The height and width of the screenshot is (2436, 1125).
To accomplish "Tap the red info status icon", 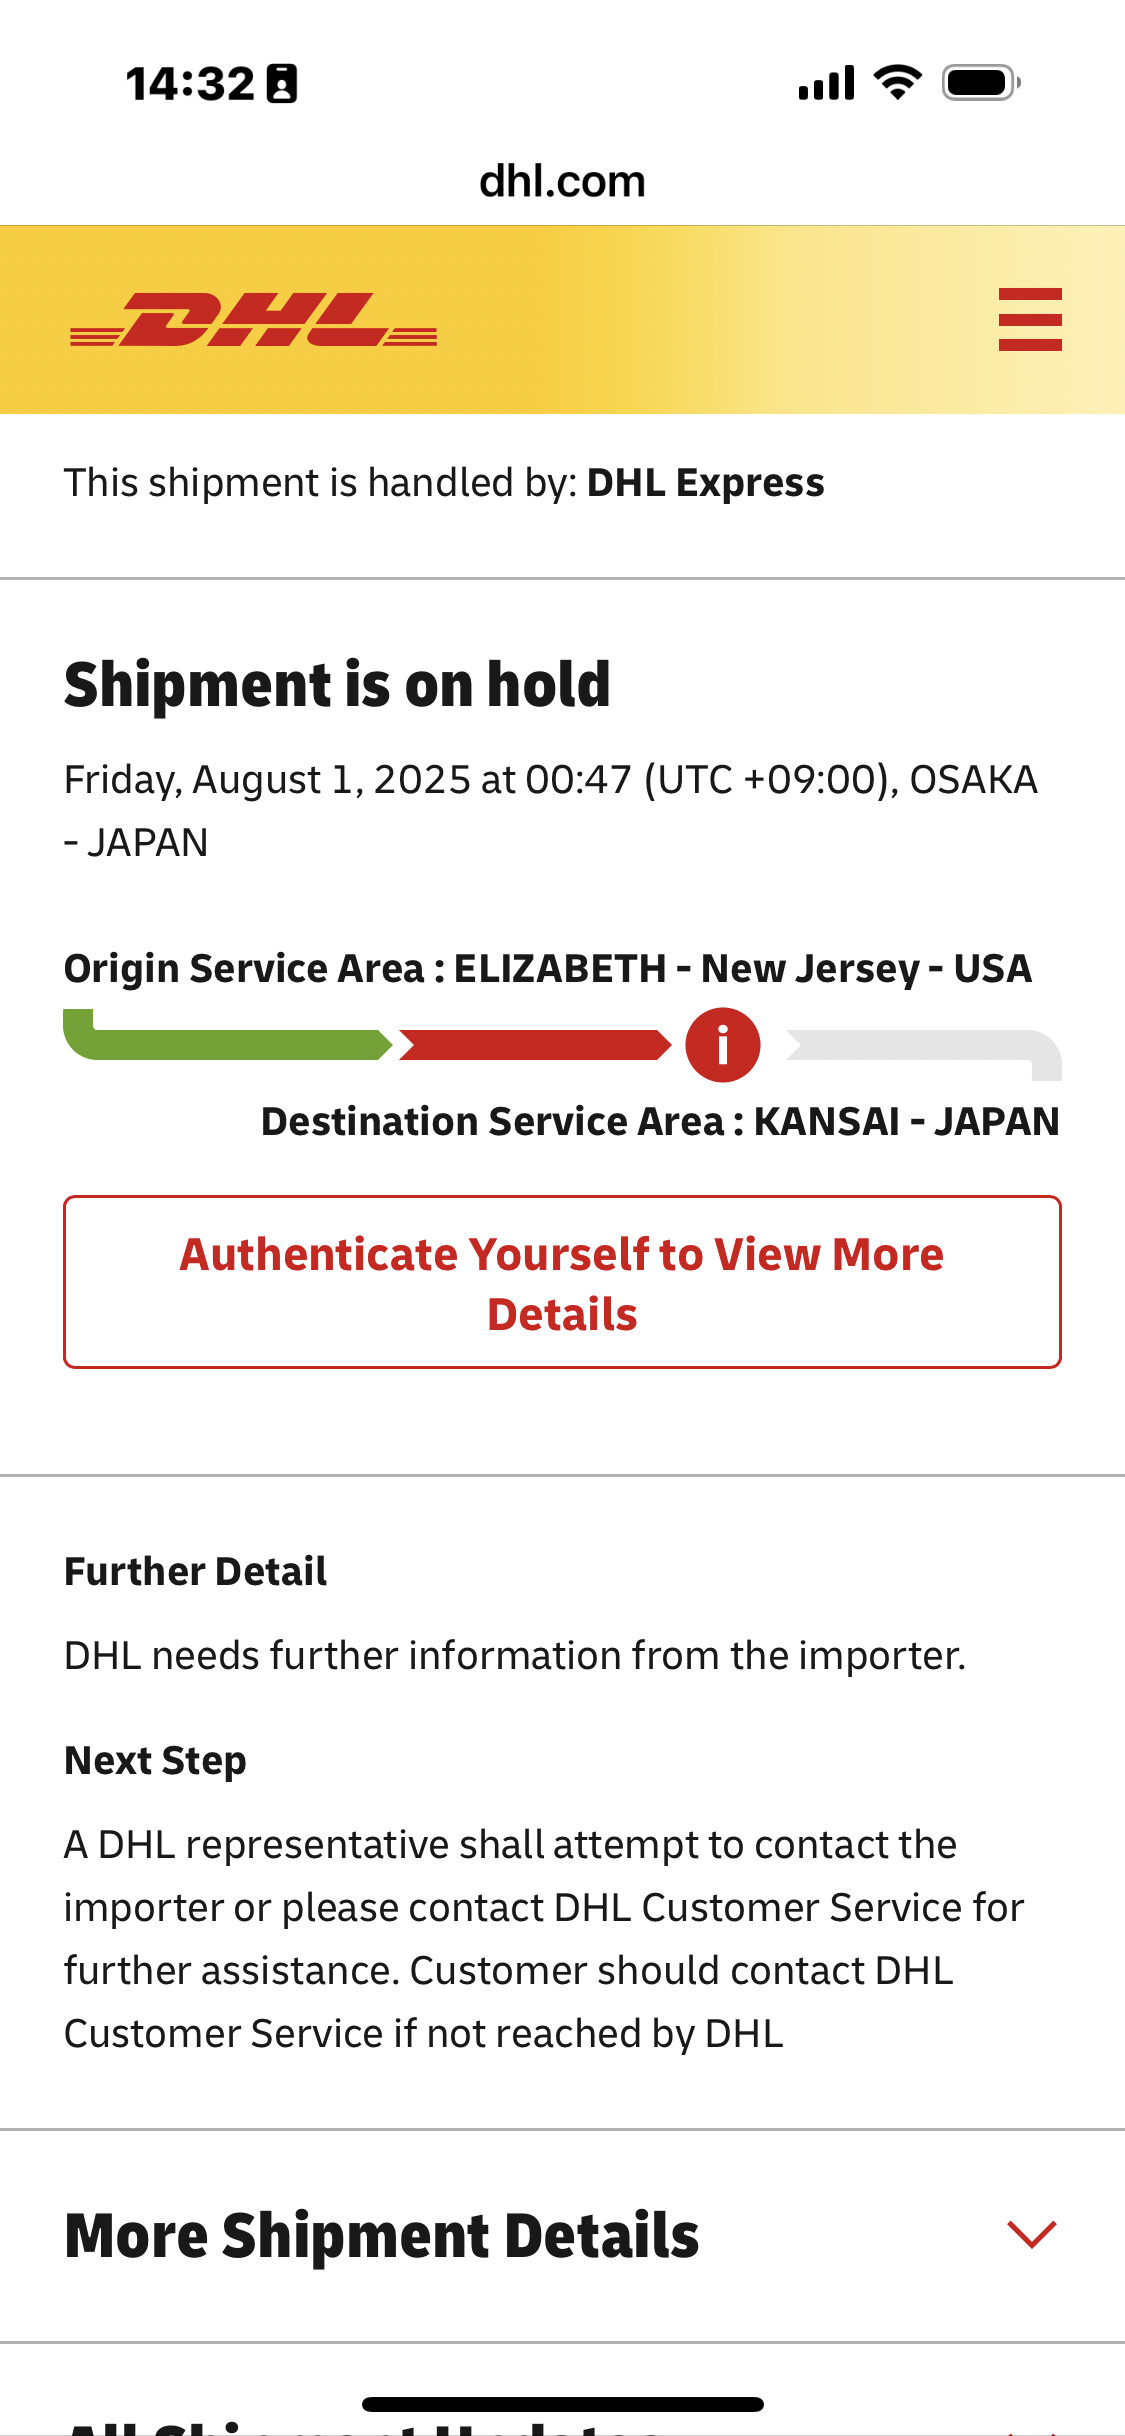I will pyautogui.click(x=722, y=1045).
